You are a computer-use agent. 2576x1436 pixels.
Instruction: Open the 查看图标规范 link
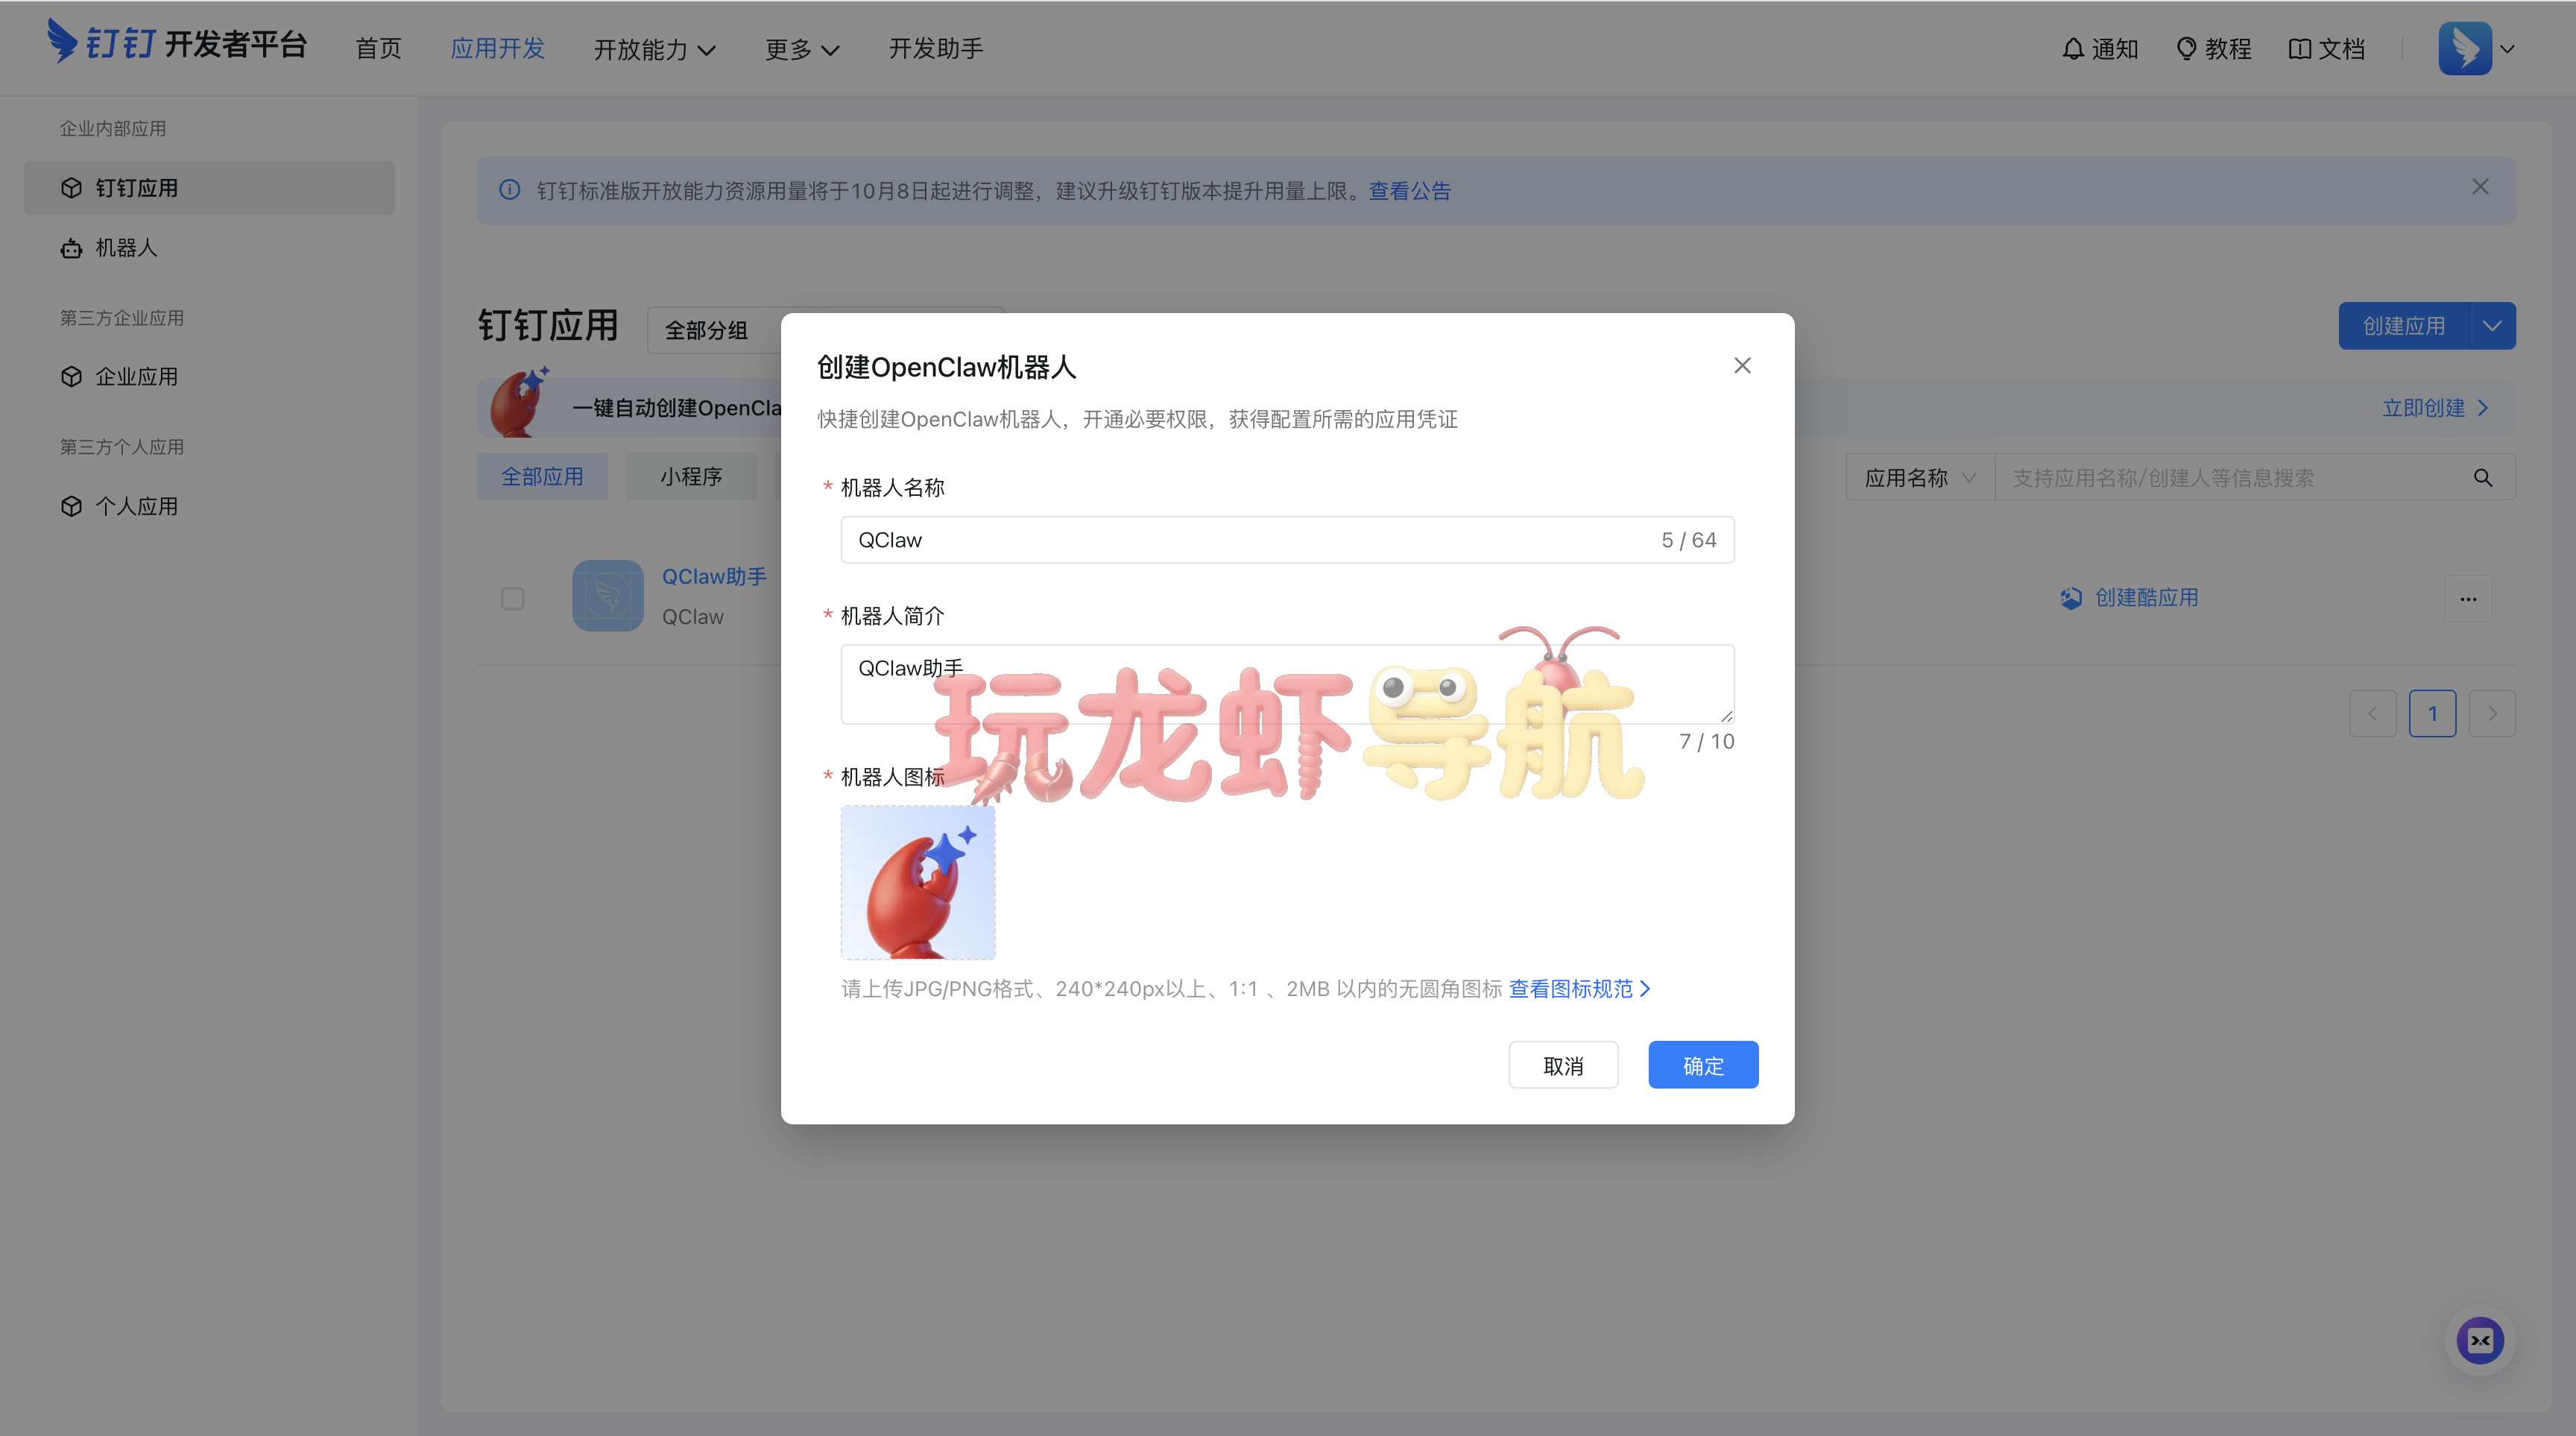(x=1580, y=989)
